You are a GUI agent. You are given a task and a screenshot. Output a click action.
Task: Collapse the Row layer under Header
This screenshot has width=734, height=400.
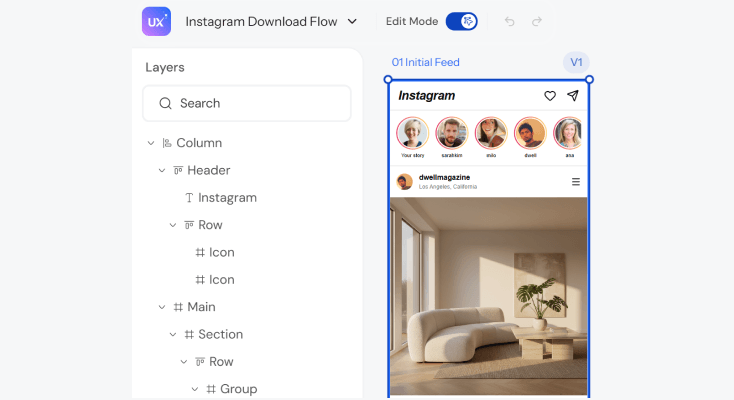[173, 225]
